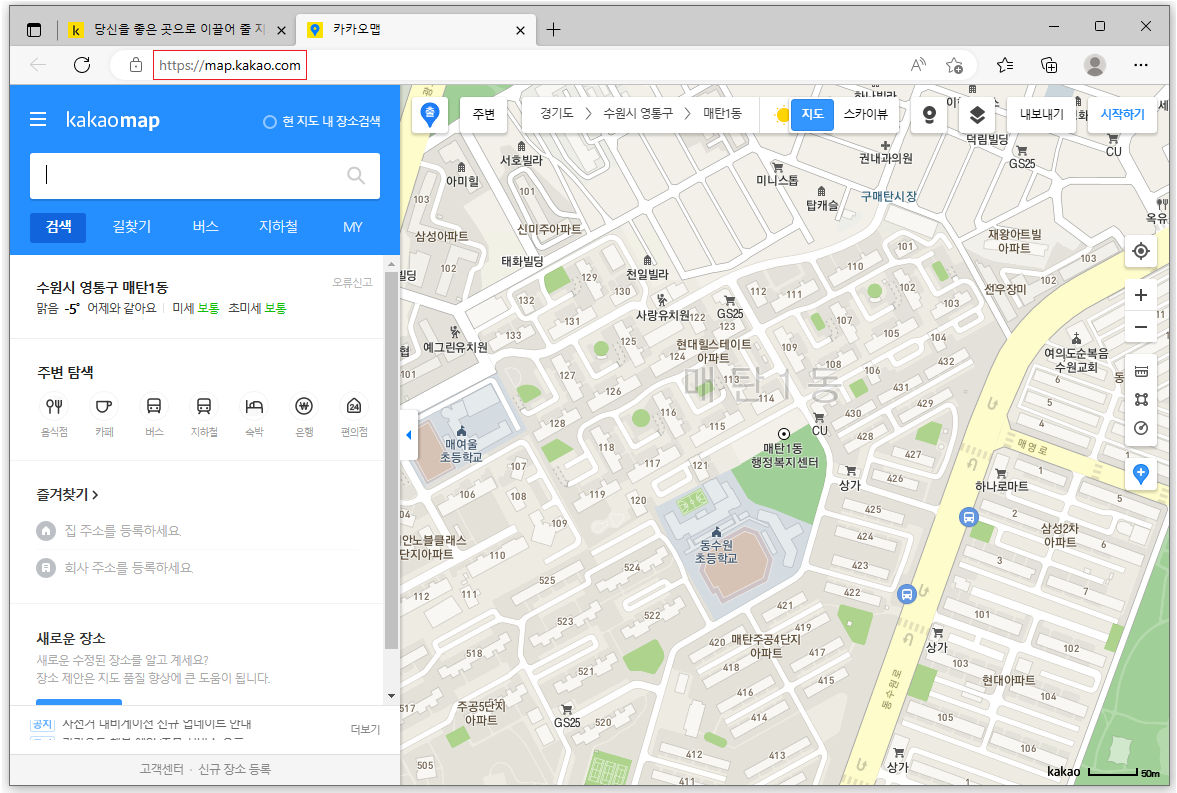Click the bus stop marker near 하나로마트
This screenshot has width=1177, height=793.
(969, 517)
